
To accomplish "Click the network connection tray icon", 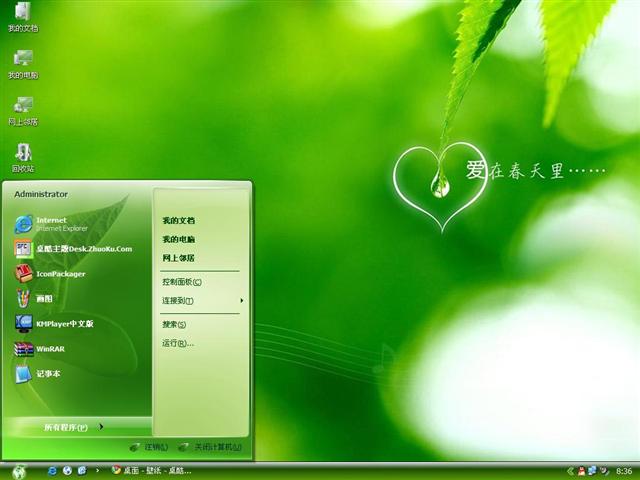I will coord(592,471).
